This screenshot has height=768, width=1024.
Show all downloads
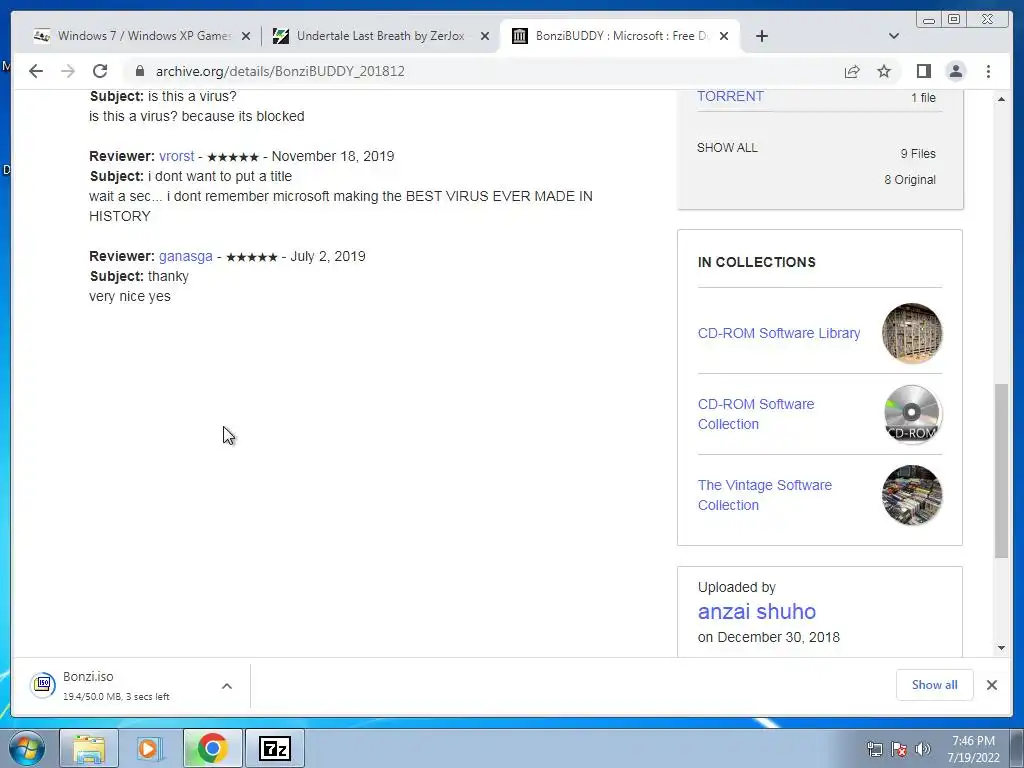[935, 684]
